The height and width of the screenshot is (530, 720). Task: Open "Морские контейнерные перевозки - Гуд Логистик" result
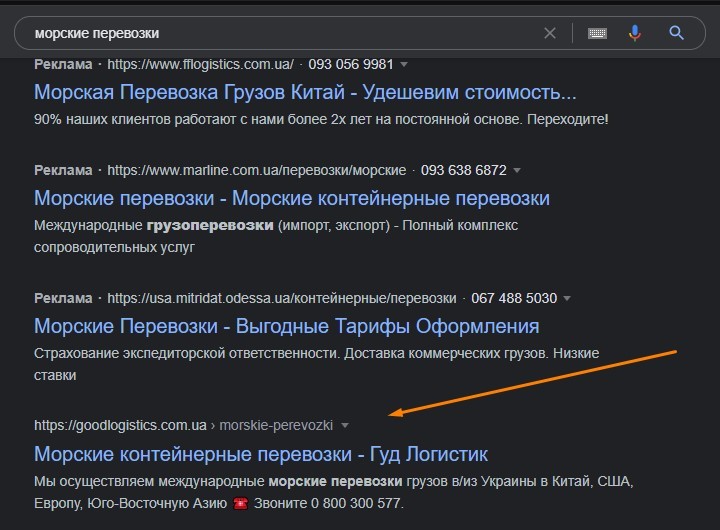pyautogui.click(x=261, y=454)
